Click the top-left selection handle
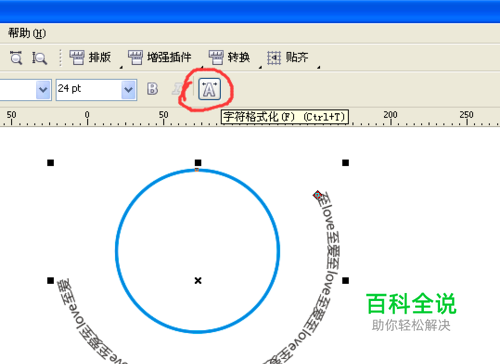 pos(50,163)
